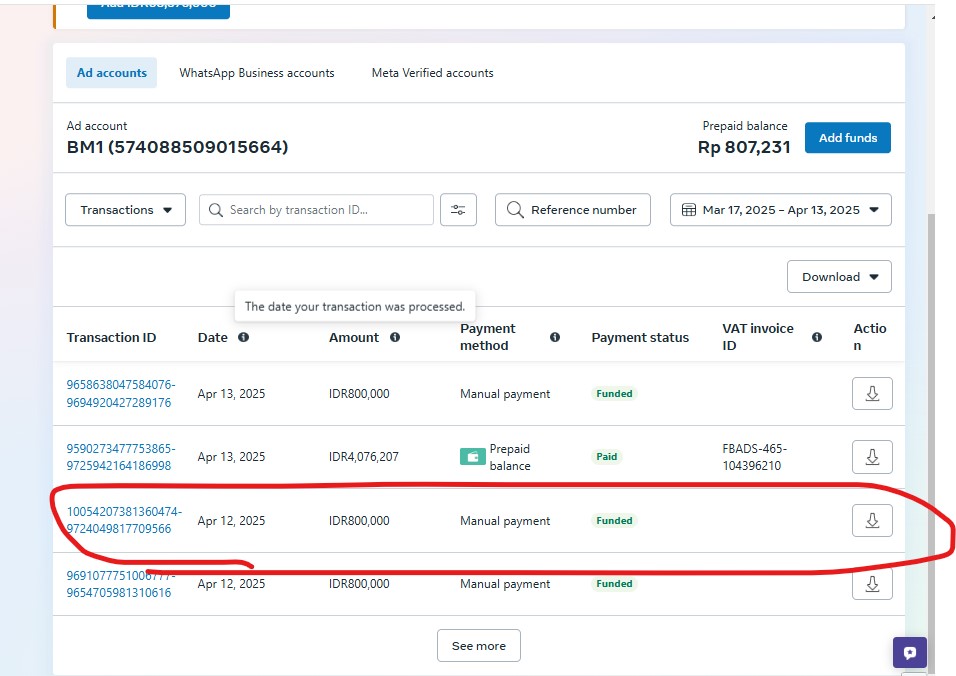Switch to WhatsApp Business accounts tab
Image resolution: width=956 pixels, height=676 pixels.
257,73
